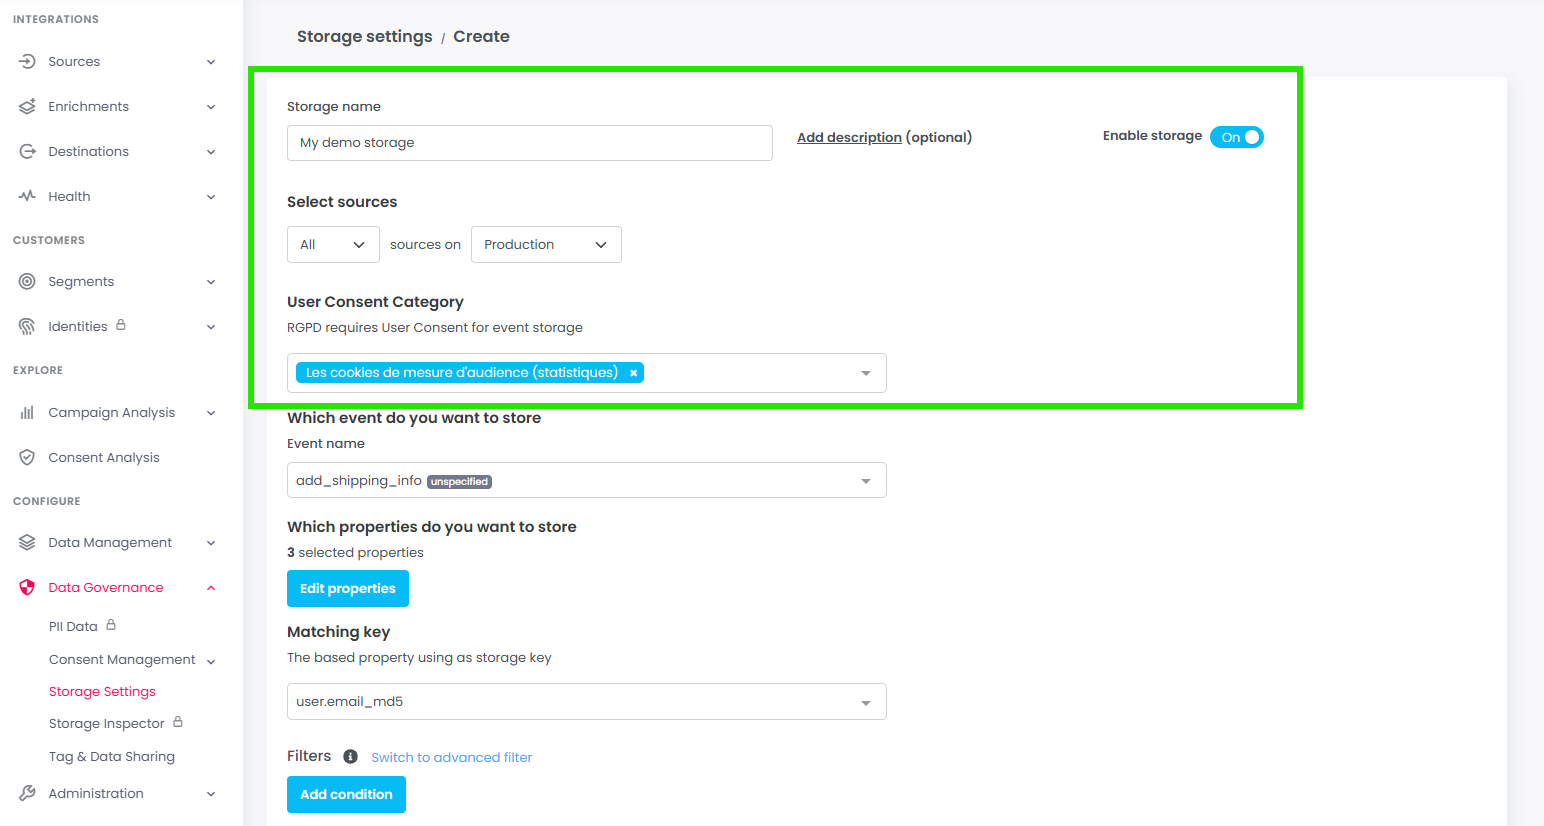Click the Destinations sidebar icon
The image size is (1544, 826).
click(x=27, y=152)
